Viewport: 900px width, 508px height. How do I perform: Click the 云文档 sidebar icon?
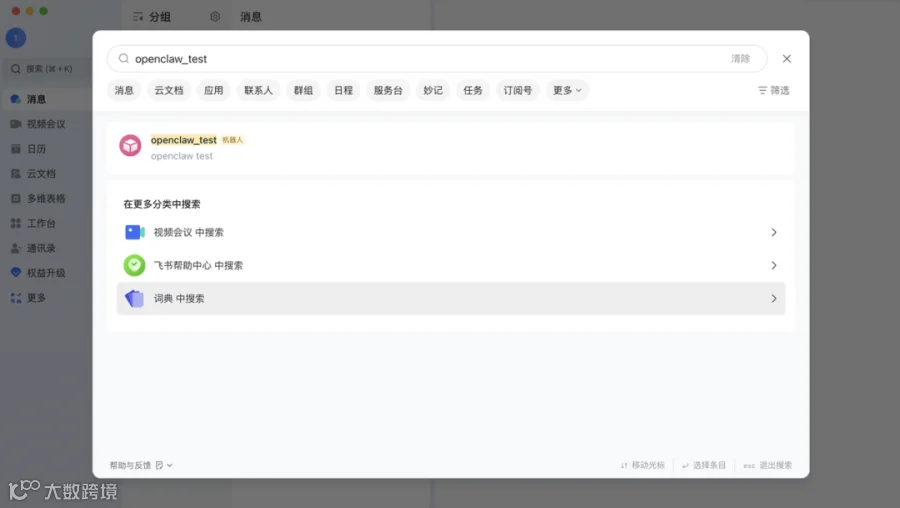tap(15, 173)
